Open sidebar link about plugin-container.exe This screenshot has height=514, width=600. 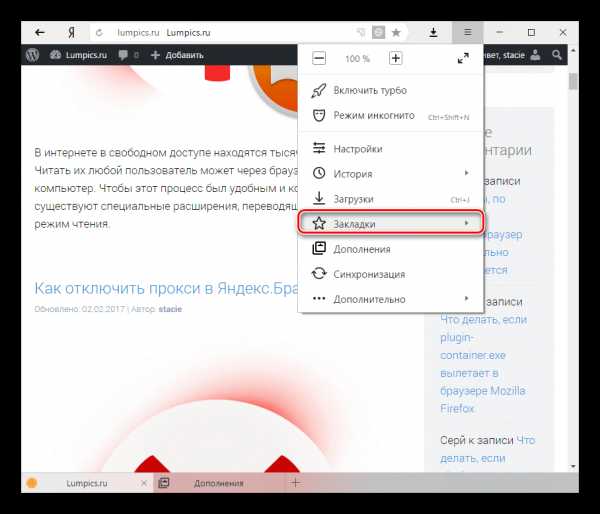[483, 364]
